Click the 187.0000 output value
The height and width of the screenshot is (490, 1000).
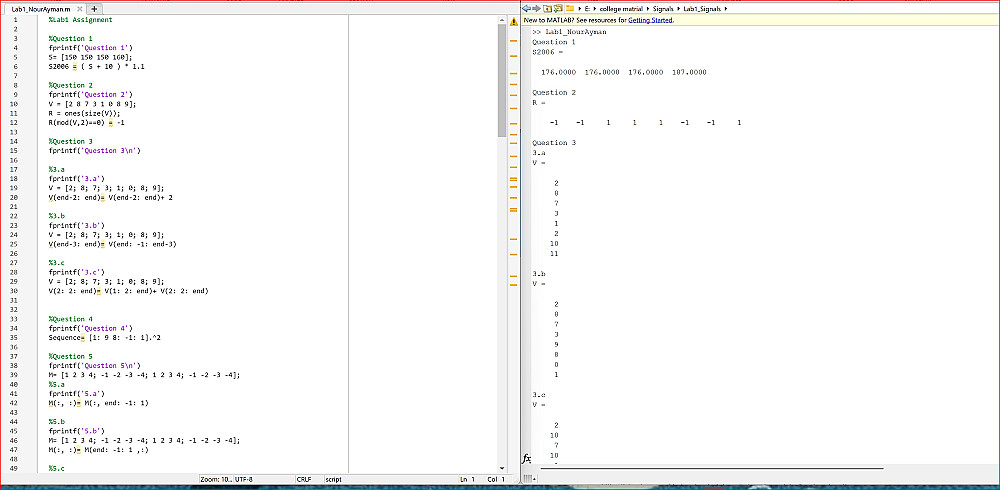(x=689, y=72)
